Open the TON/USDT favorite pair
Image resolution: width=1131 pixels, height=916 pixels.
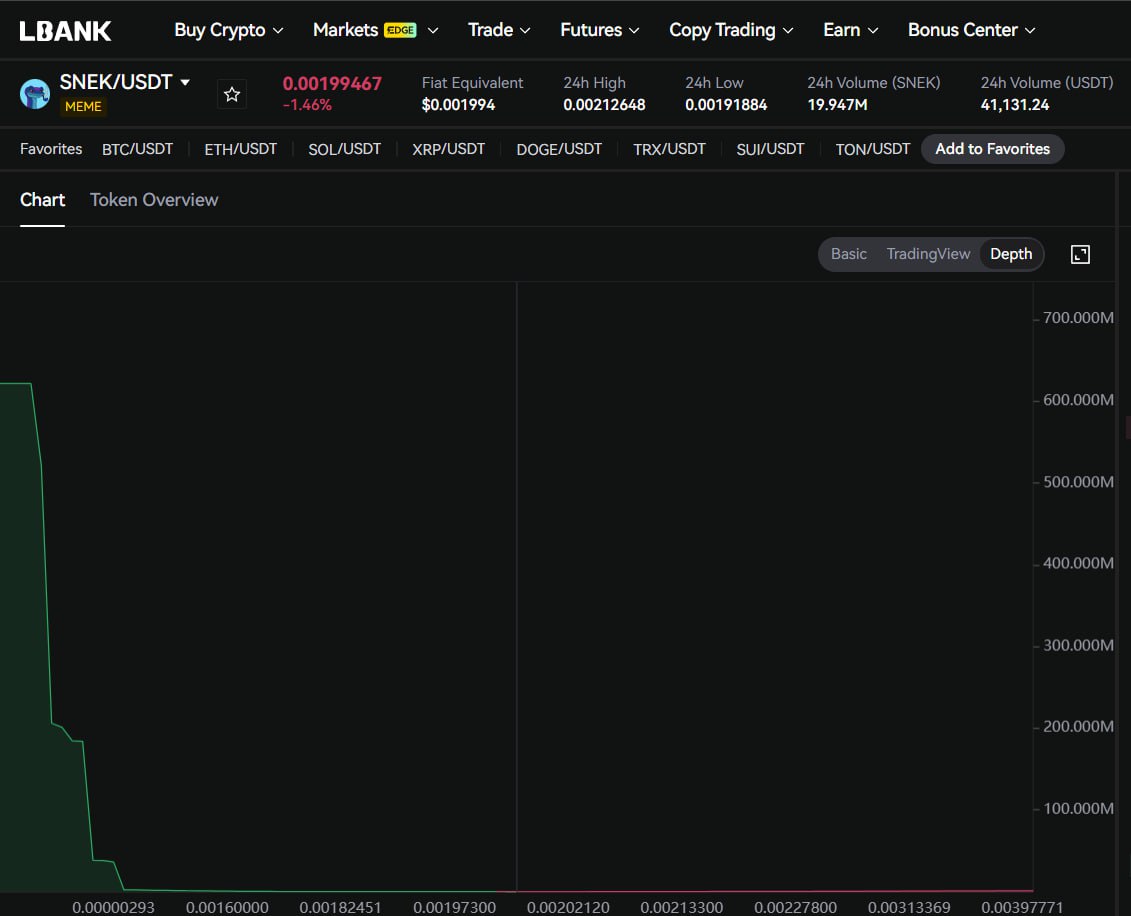(873, 149)
